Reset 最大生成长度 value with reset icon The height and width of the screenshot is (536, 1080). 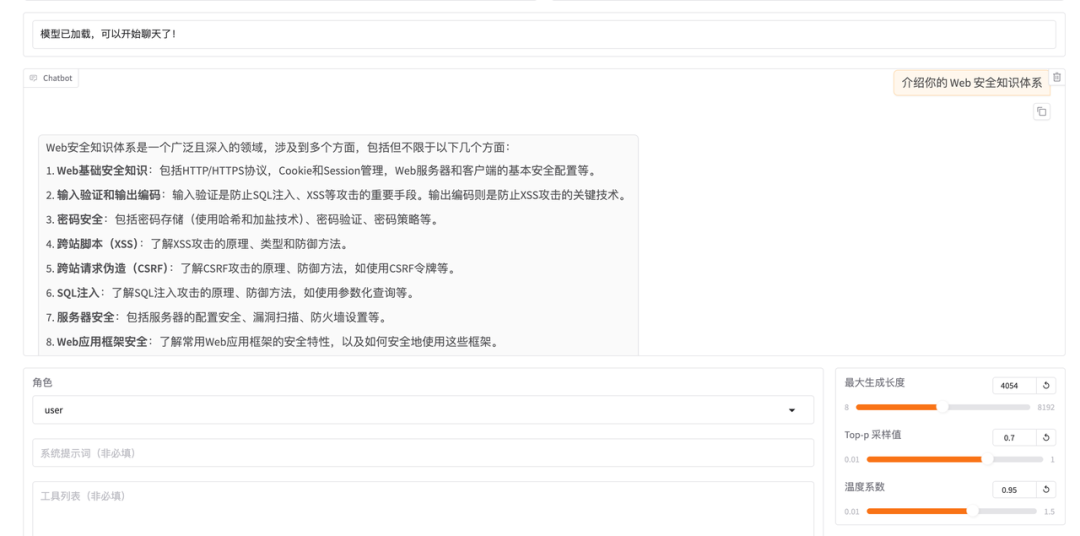(1046, 386)
